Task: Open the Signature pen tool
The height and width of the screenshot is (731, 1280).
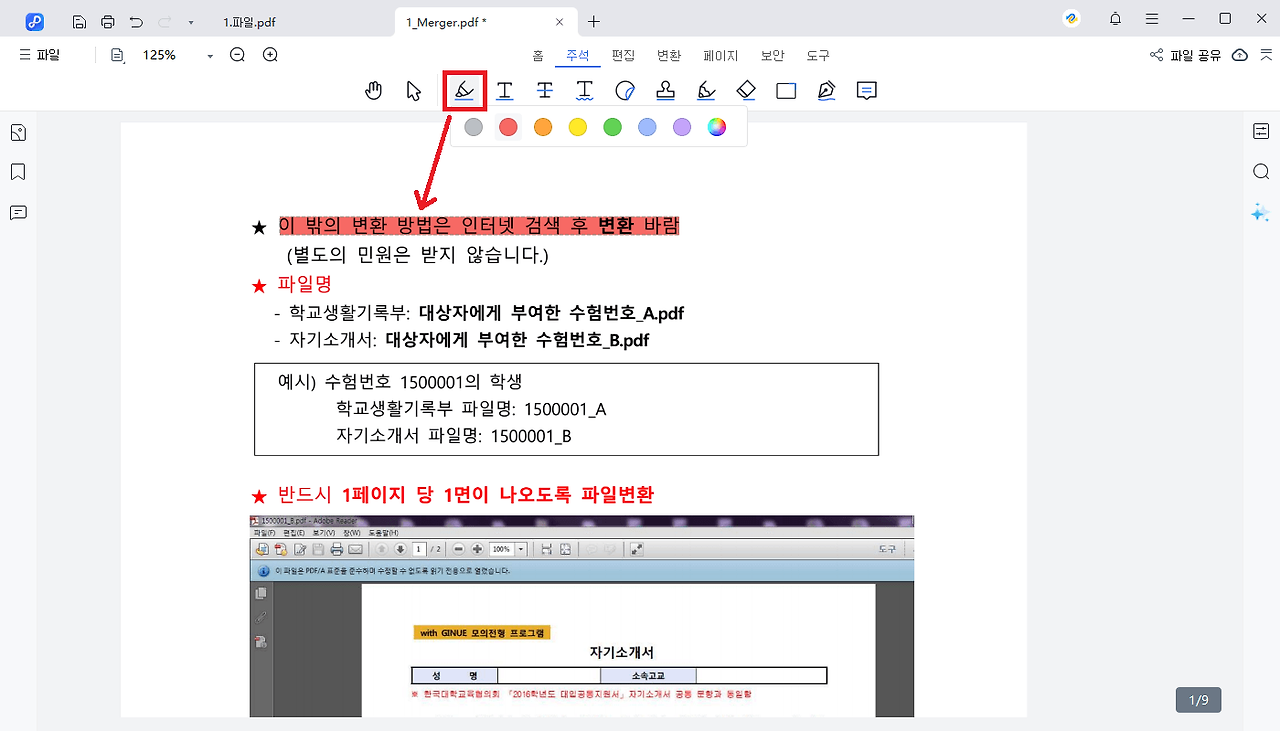Action: 826,91
